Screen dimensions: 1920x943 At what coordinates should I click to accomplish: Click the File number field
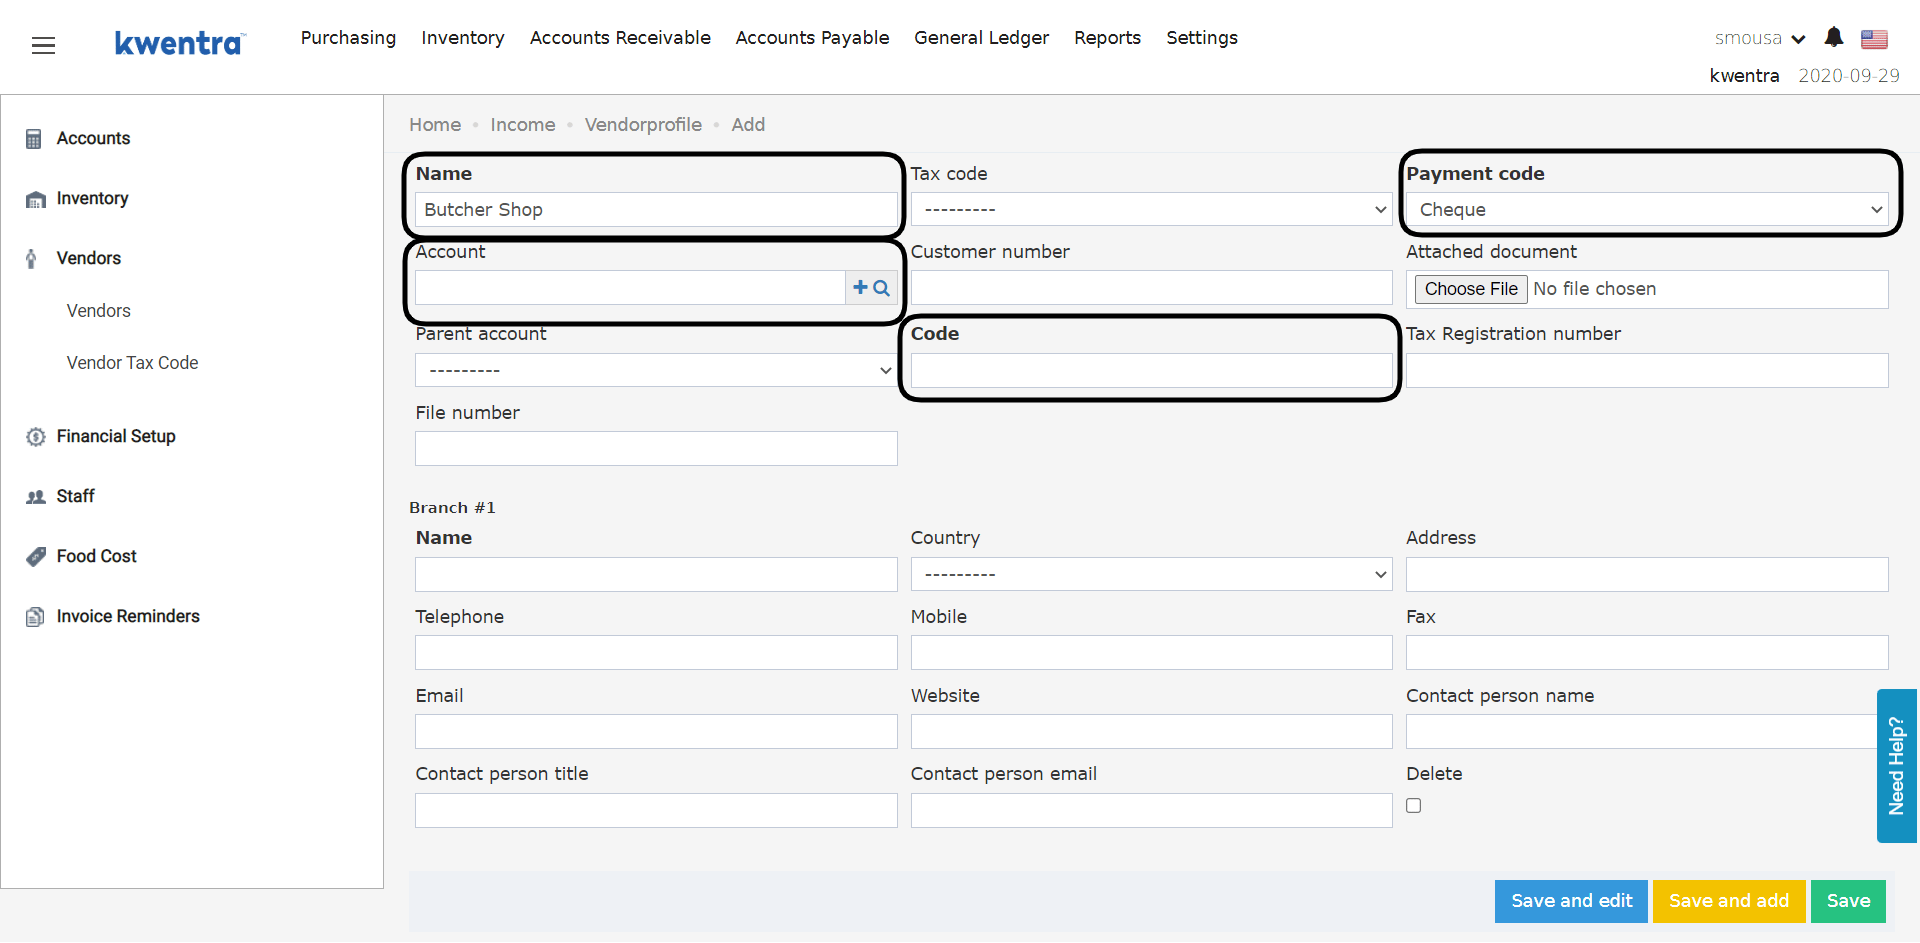pyautogui.click(x=656, y=449)
